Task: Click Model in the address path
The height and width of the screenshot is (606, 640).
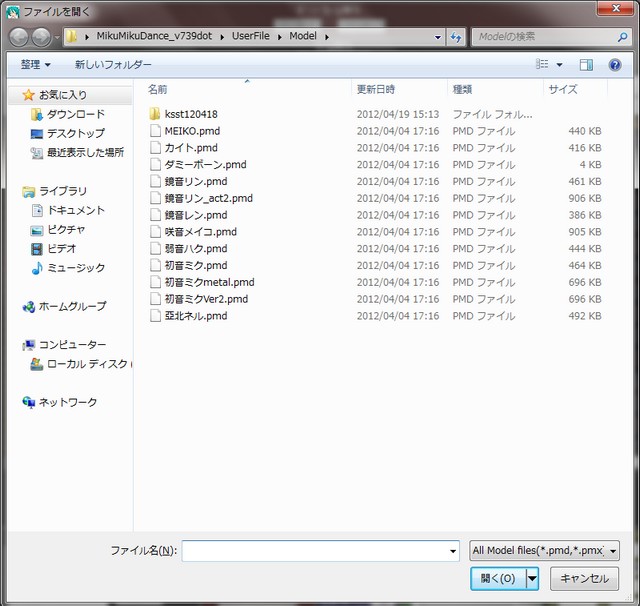Action: (x=303, y=36)
